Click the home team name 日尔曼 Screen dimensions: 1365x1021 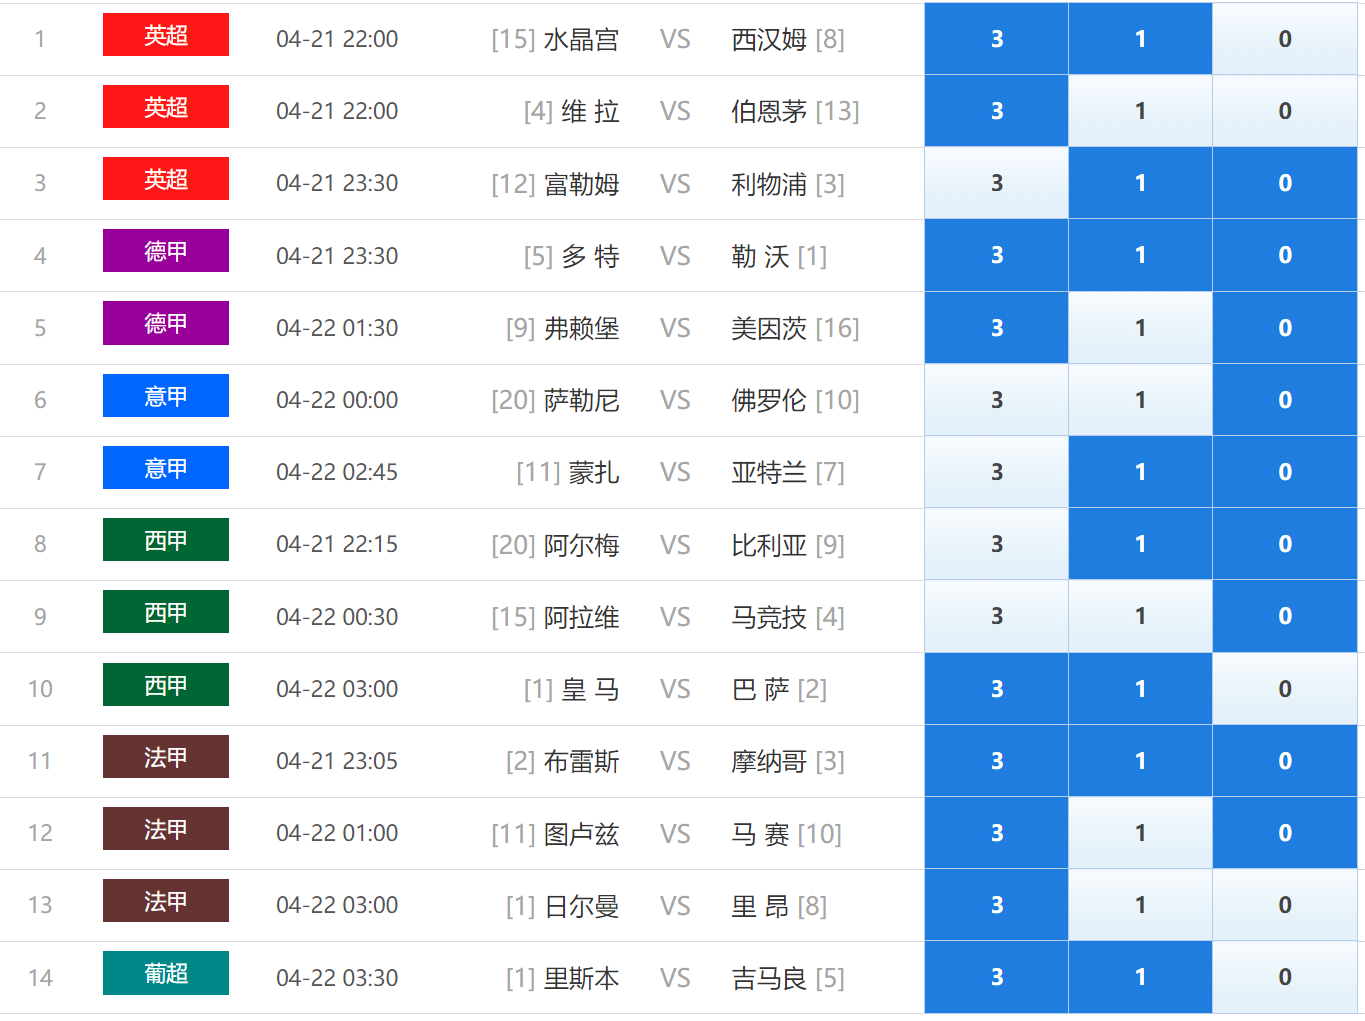(x=582, y=906)
